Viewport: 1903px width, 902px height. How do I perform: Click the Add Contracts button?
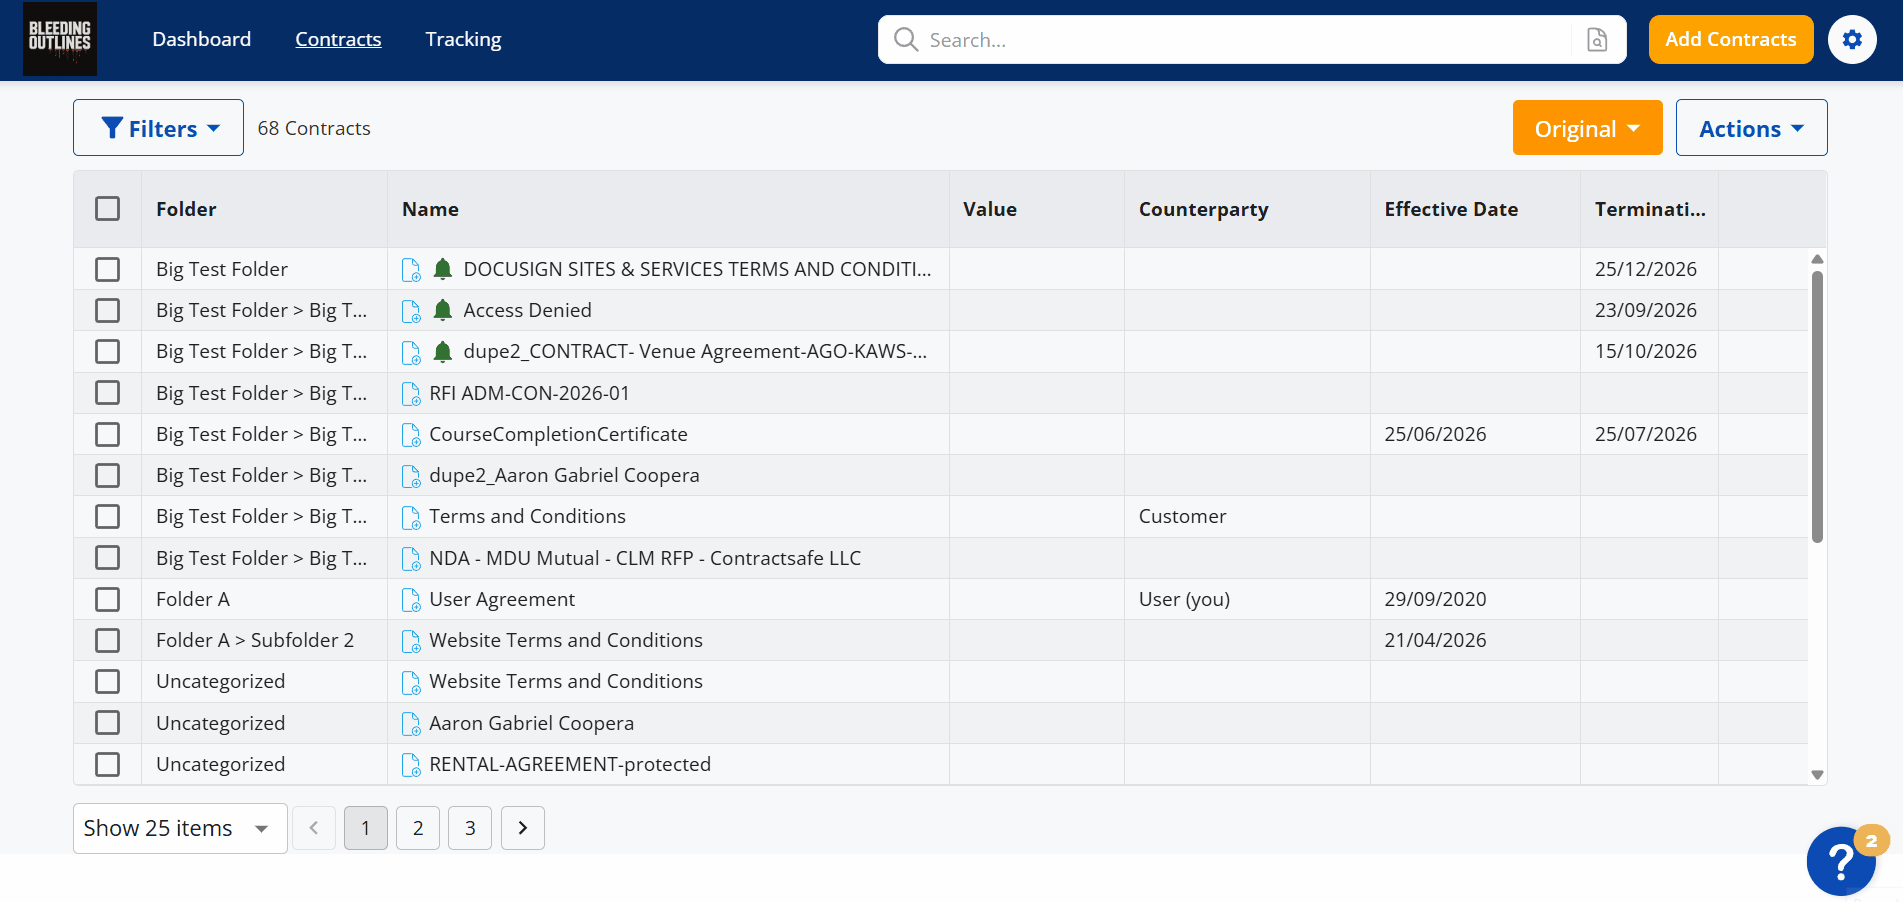tap(1730, 39)
